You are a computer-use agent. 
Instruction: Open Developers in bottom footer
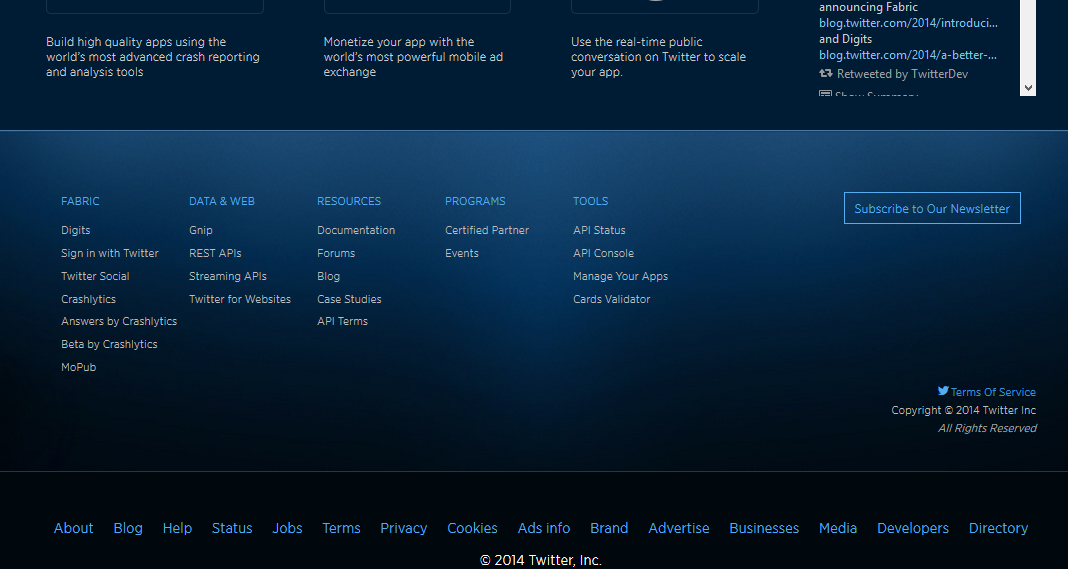pyautogui.click(x=913, y=528)
